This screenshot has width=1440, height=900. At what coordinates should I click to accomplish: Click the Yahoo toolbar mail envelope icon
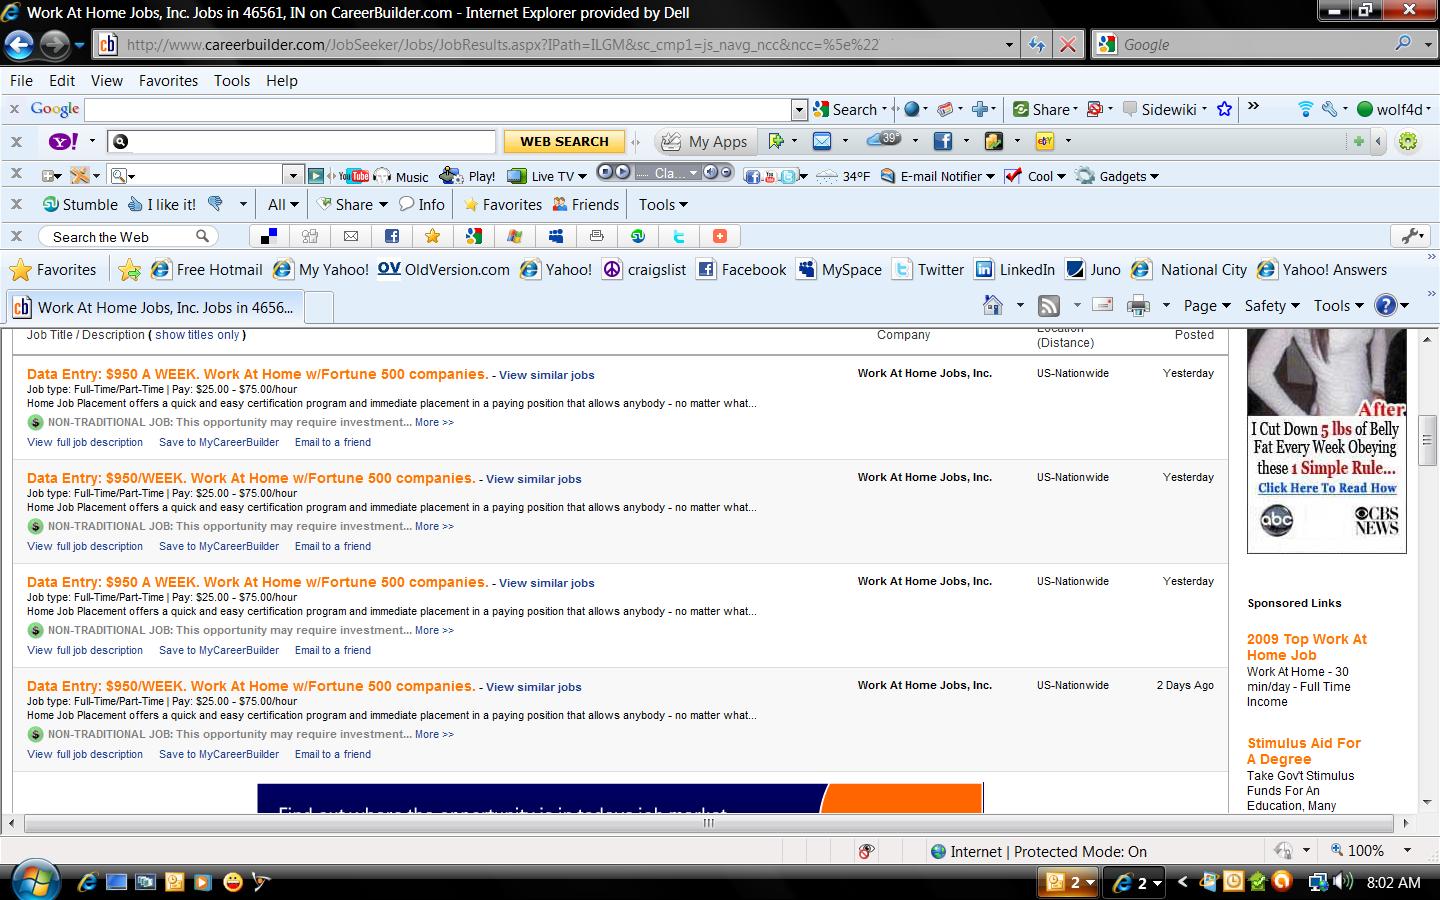pos(822,141)
